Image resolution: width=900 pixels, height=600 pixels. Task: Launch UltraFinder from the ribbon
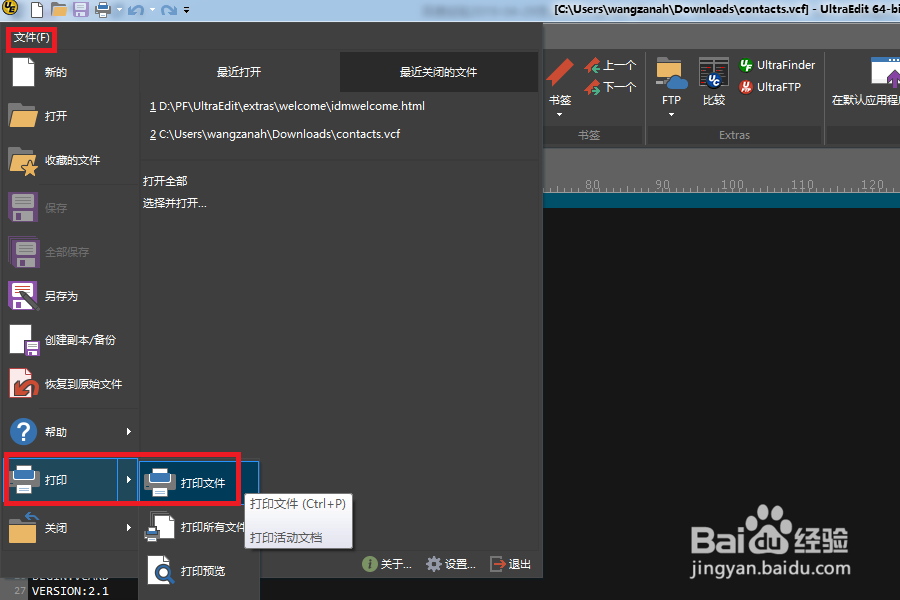(x=777, y=65)
